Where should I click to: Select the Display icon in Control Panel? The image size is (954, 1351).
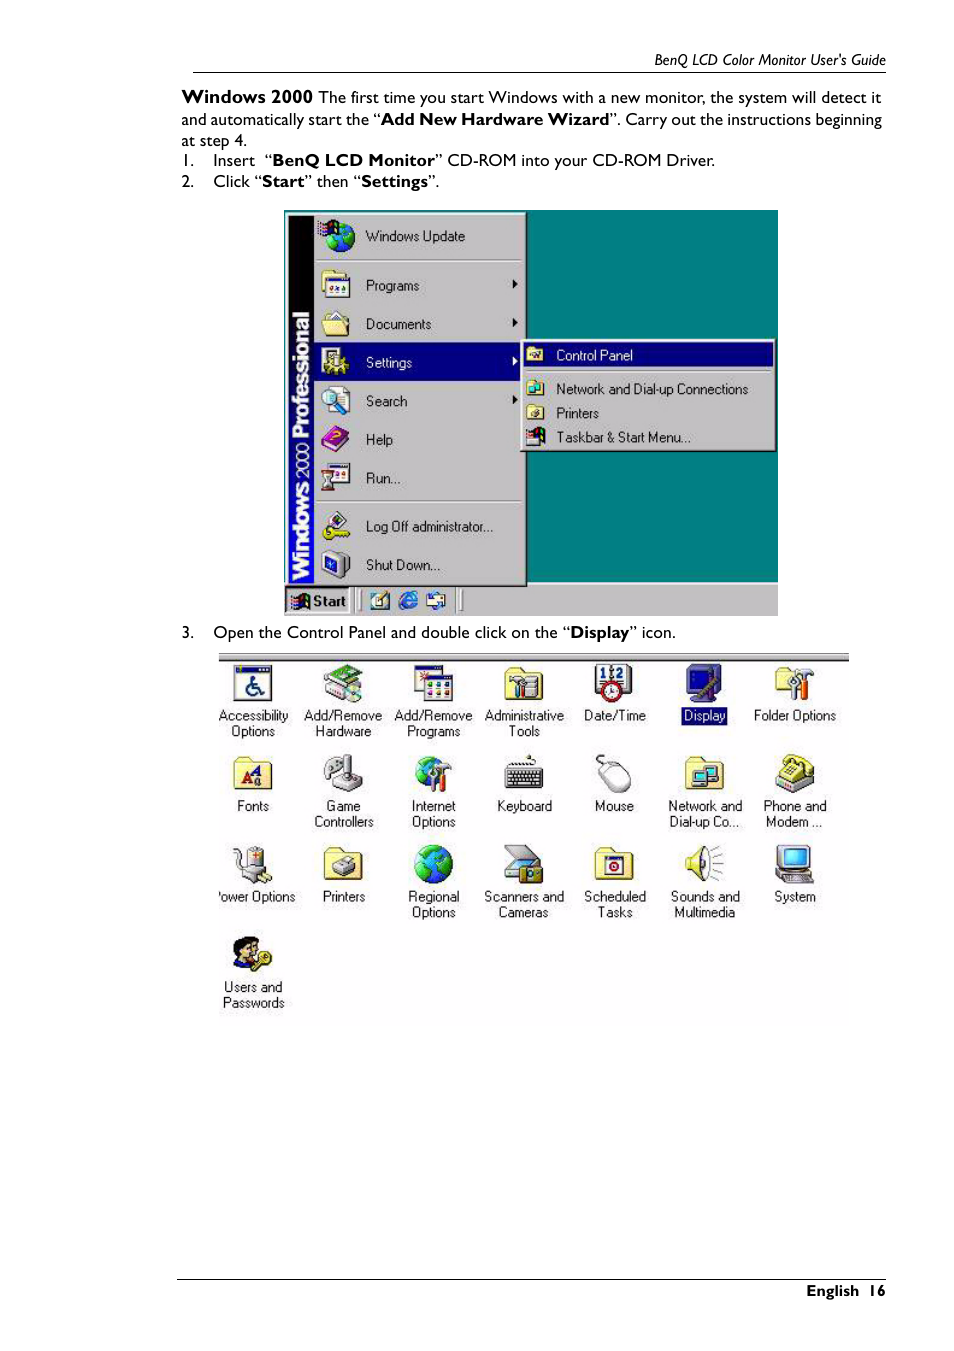tap(704, 685)
